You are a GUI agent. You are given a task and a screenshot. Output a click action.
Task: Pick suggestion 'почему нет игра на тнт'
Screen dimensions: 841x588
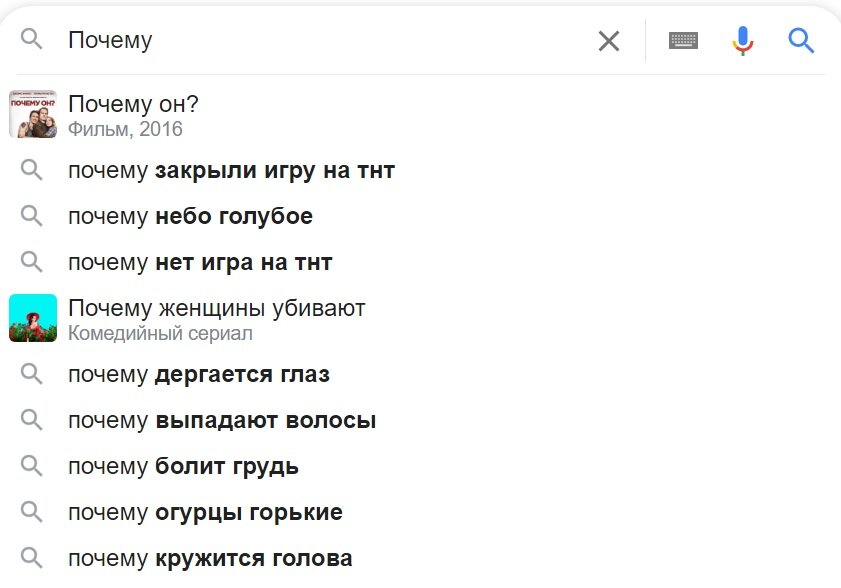(x=200, y=263)
